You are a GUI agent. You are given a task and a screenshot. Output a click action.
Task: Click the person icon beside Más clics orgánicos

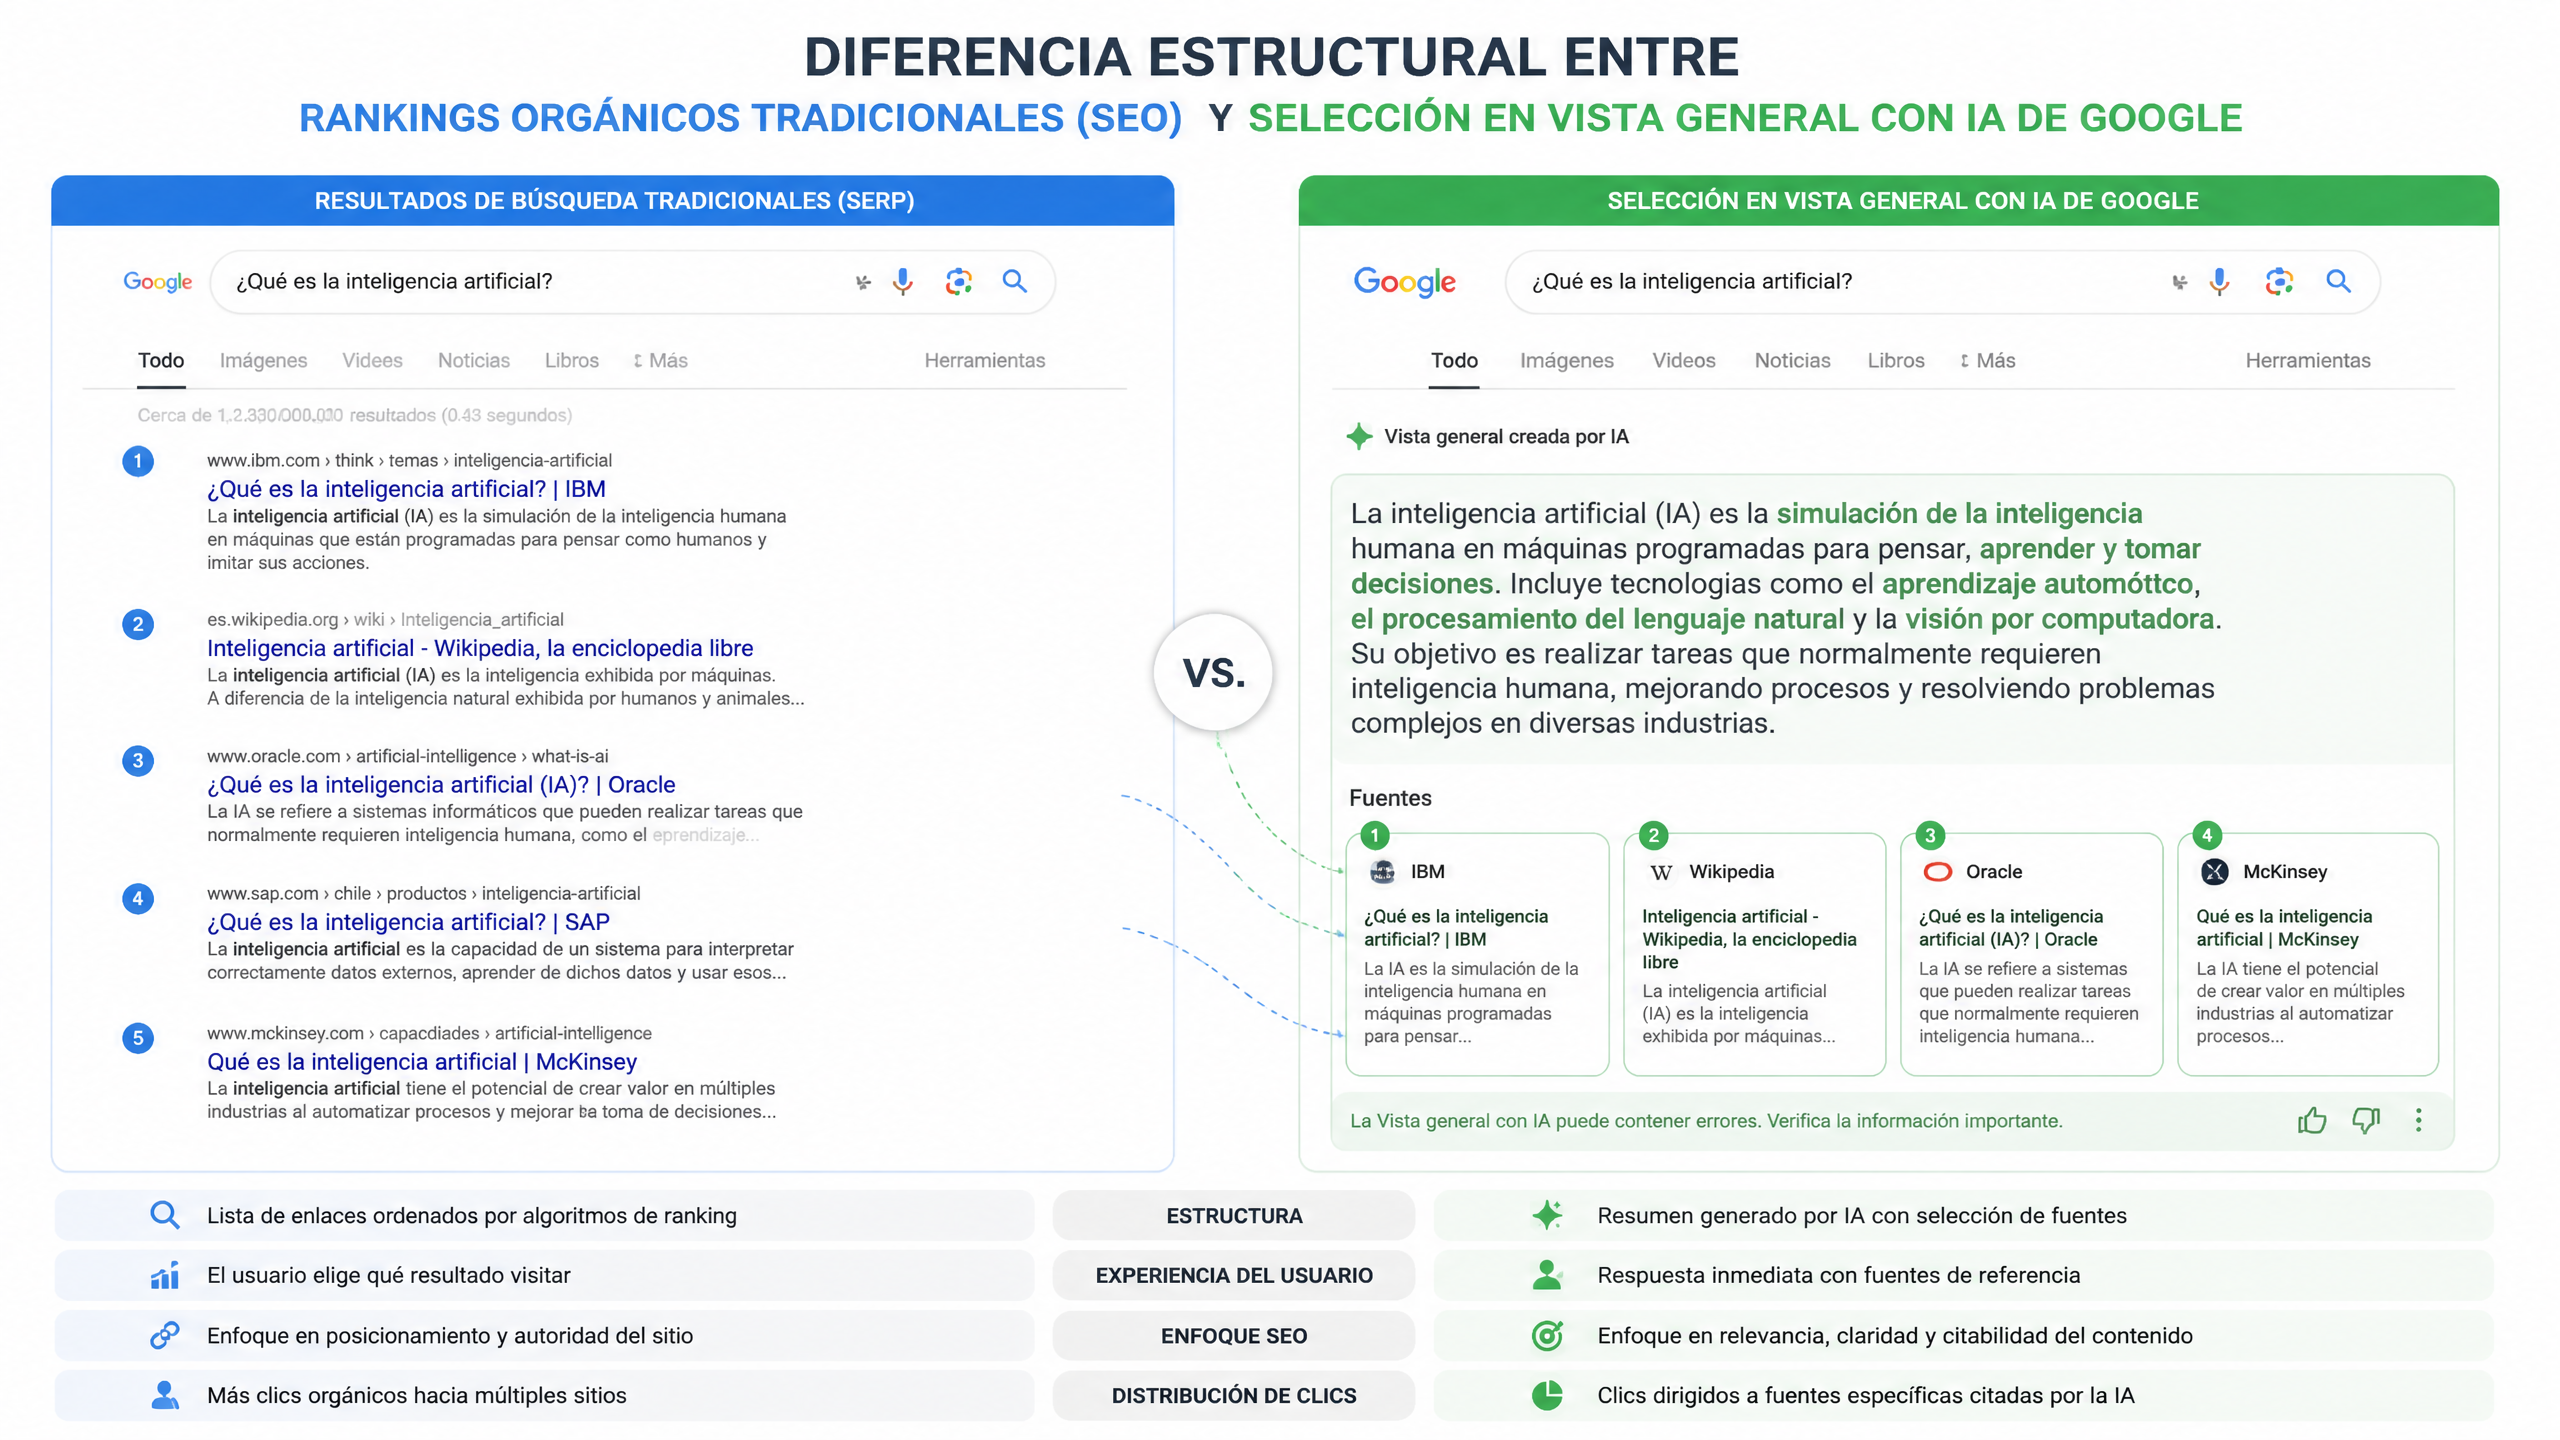165,1395
